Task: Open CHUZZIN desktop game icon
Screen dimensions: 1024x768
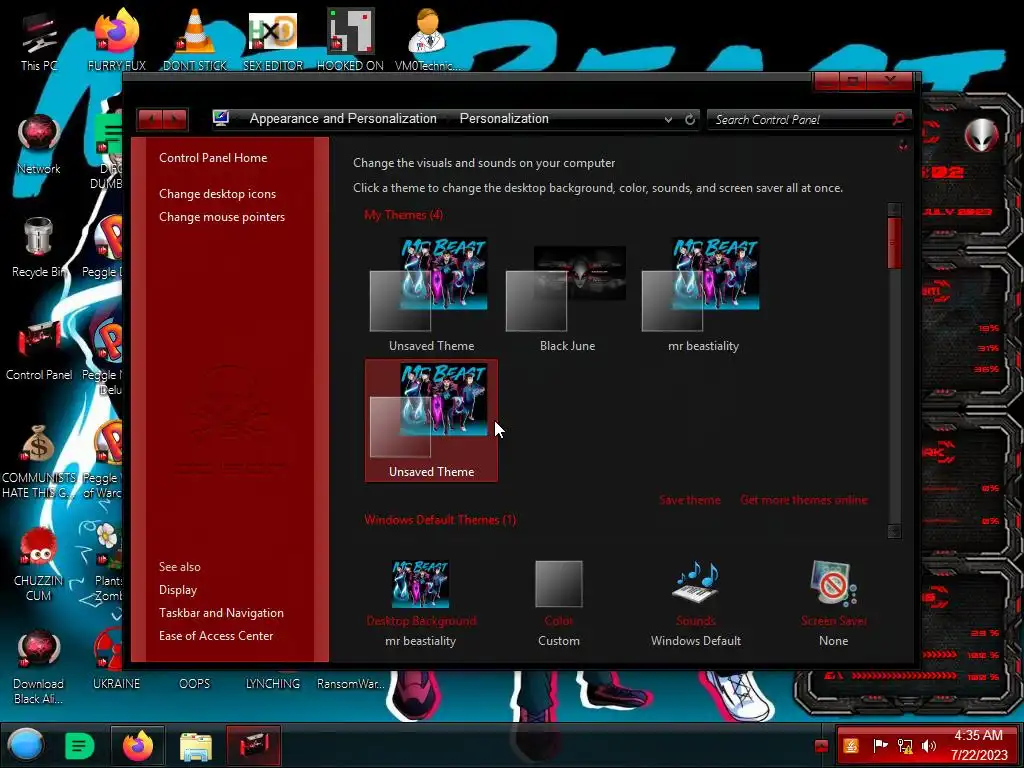Action: 39,565
